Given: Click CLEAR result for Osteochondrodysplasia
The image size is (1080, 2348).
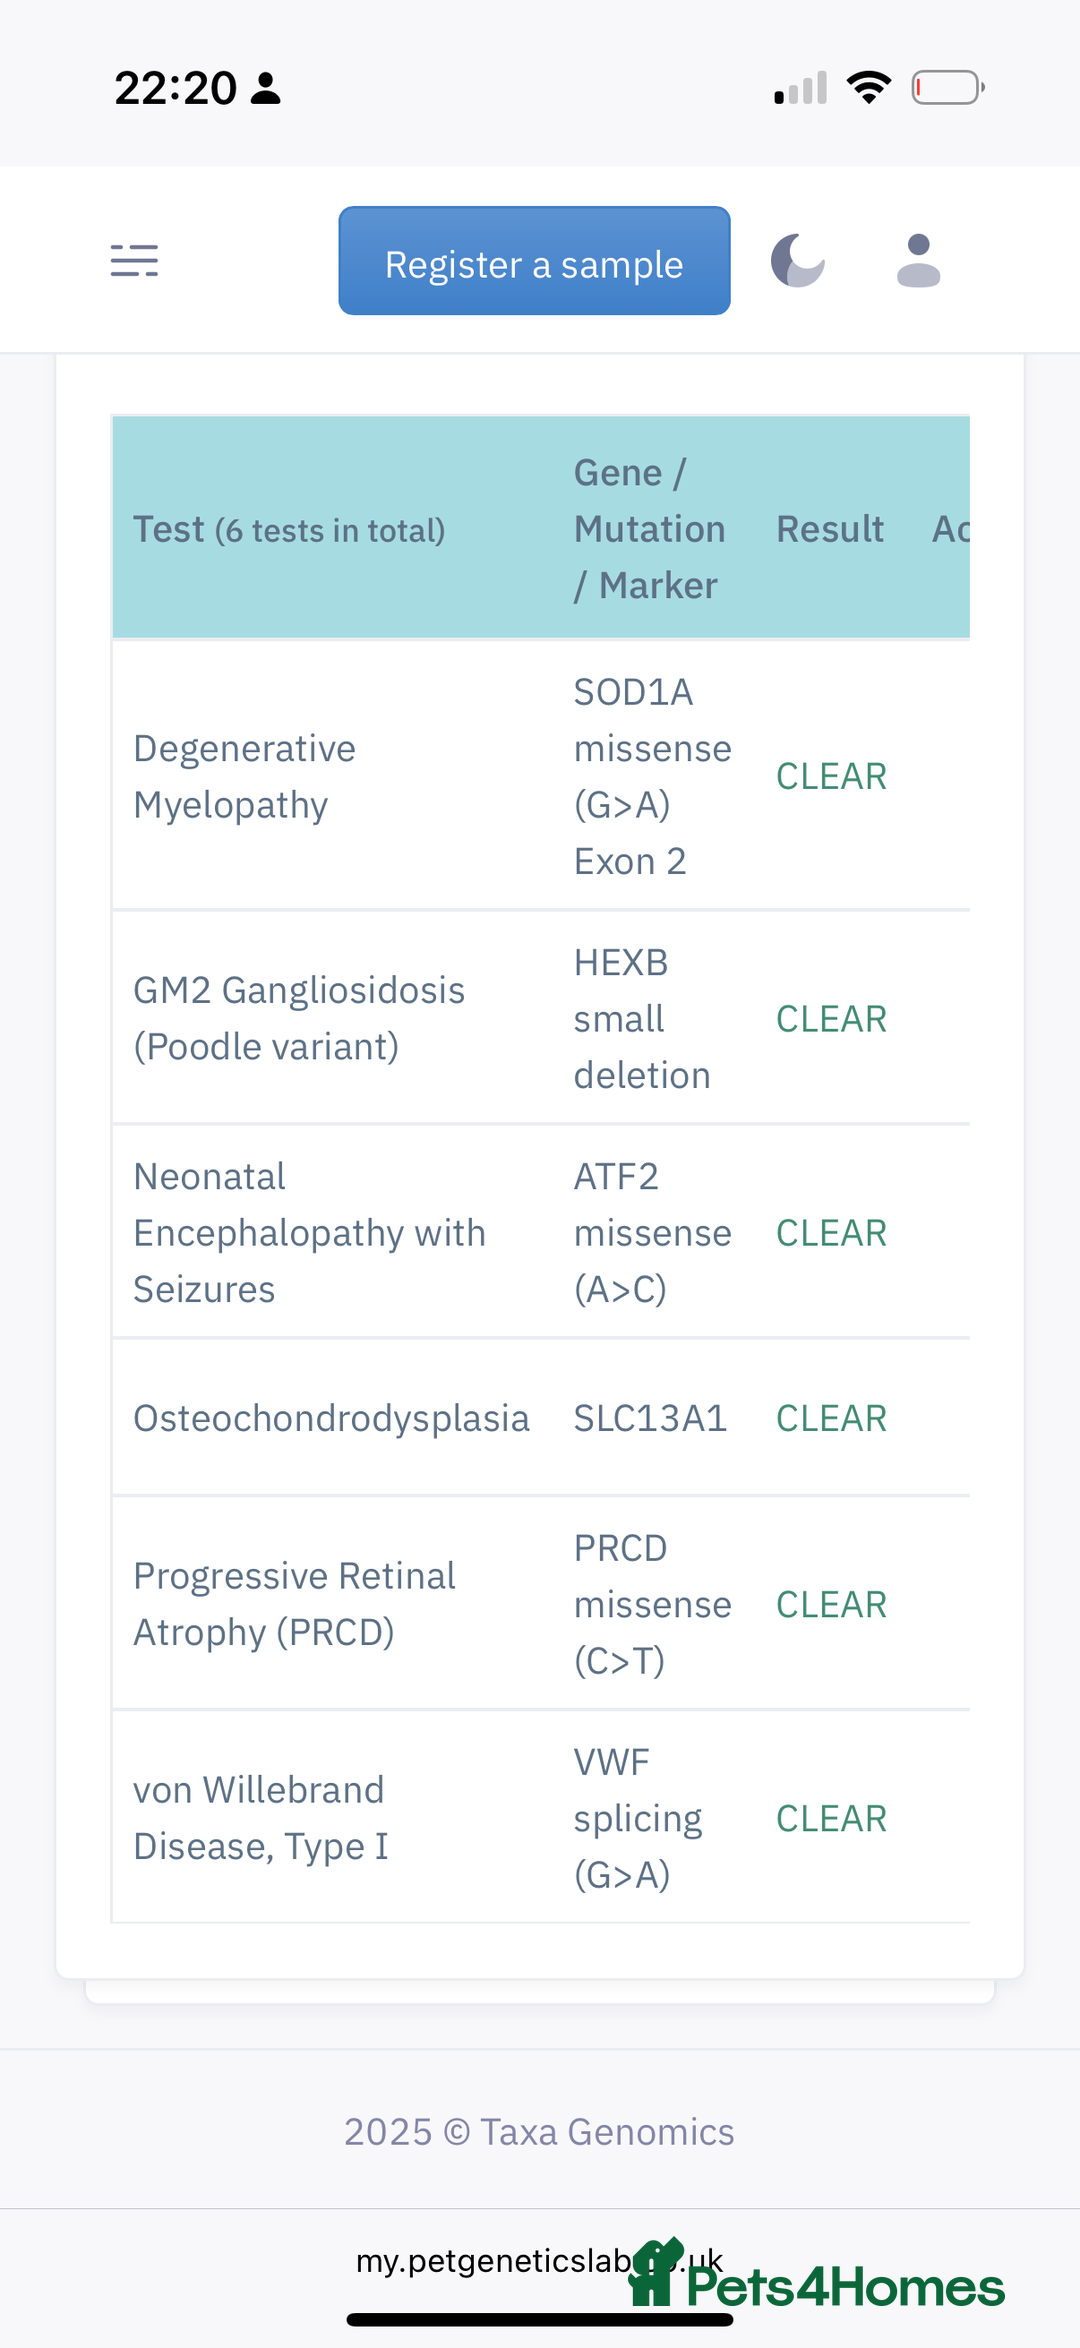Looking at the screenshot, I should 831,1418.
